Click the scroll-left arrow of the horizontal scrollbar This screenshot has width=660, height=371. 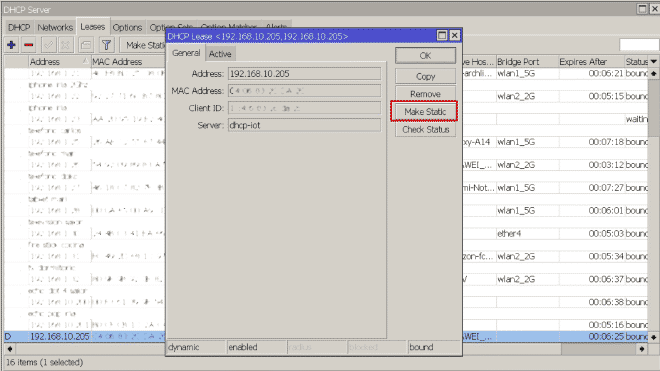[x=10, y=349]
